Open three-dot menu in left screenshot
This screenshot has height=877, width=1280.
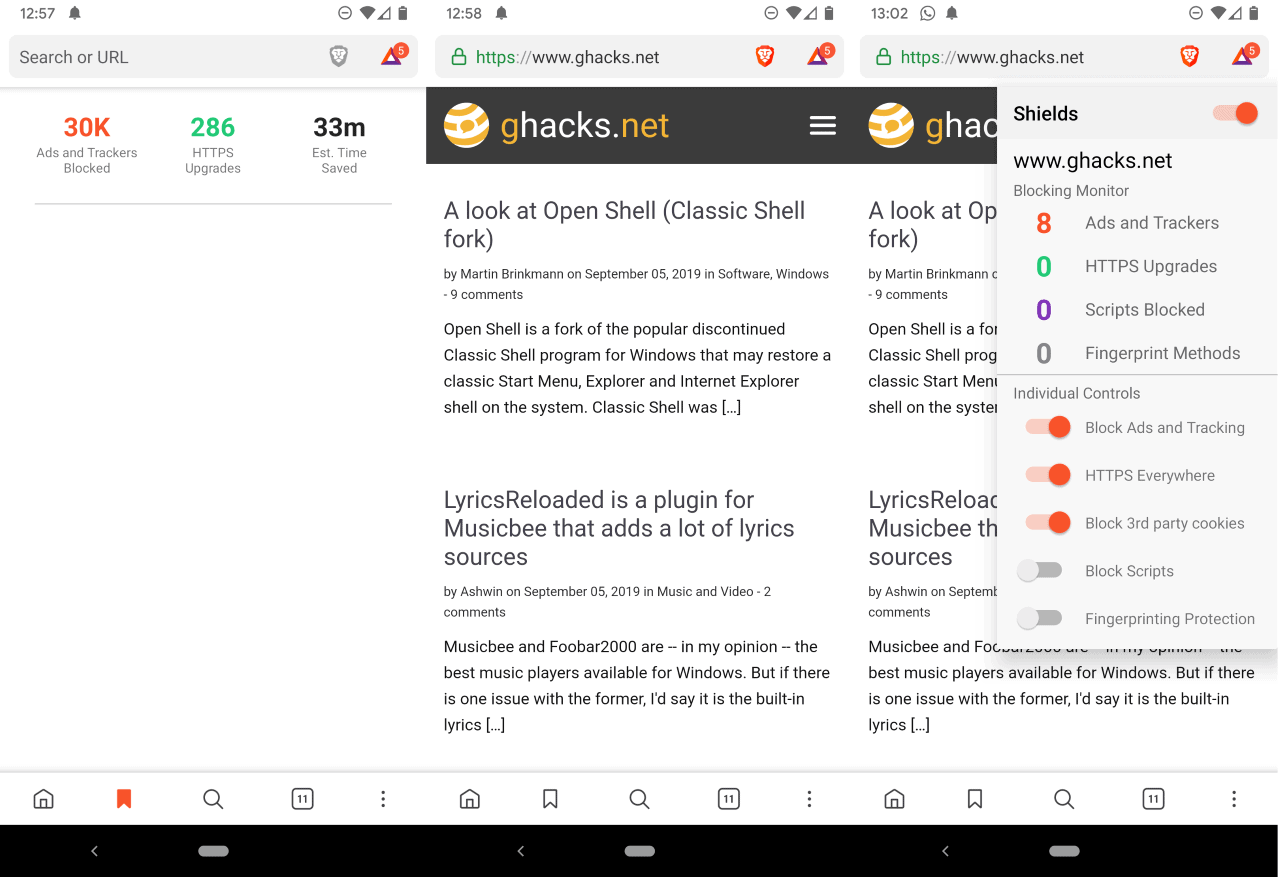coord(383,799)
